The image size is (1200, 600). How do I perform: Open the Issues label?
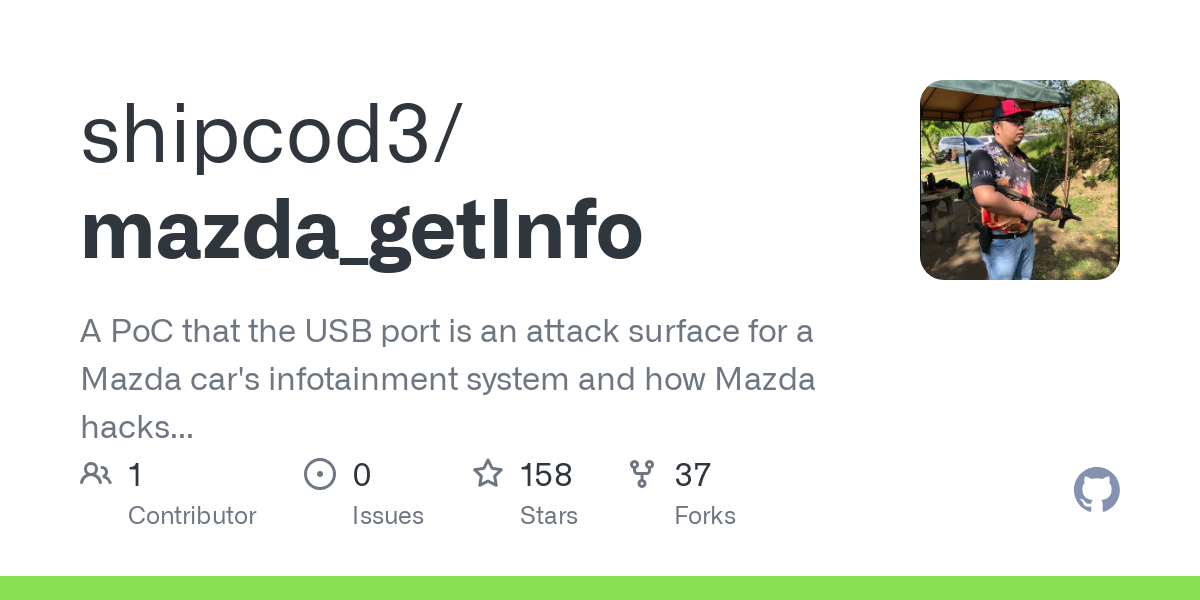[x=388, y=516]
